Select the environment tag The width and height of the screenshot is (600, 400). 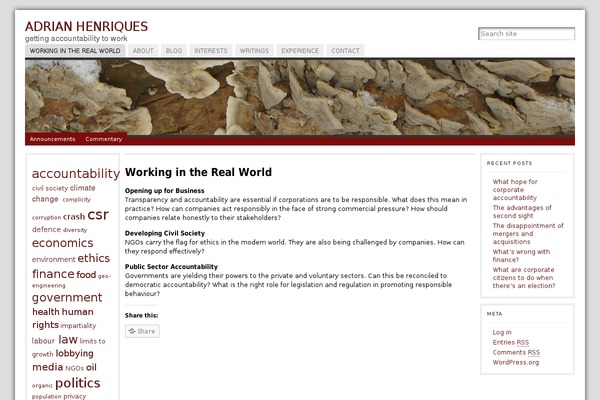click(x=54, y=260)
